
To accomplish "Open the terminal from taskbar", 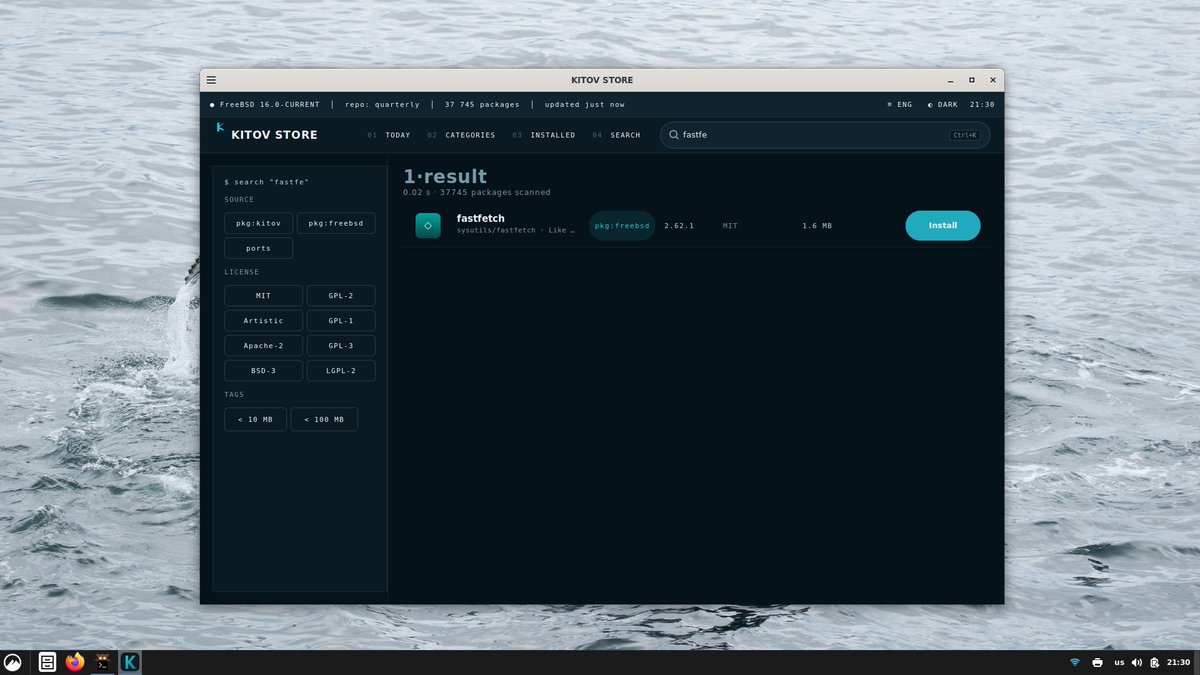I will [x=102, y=662].
